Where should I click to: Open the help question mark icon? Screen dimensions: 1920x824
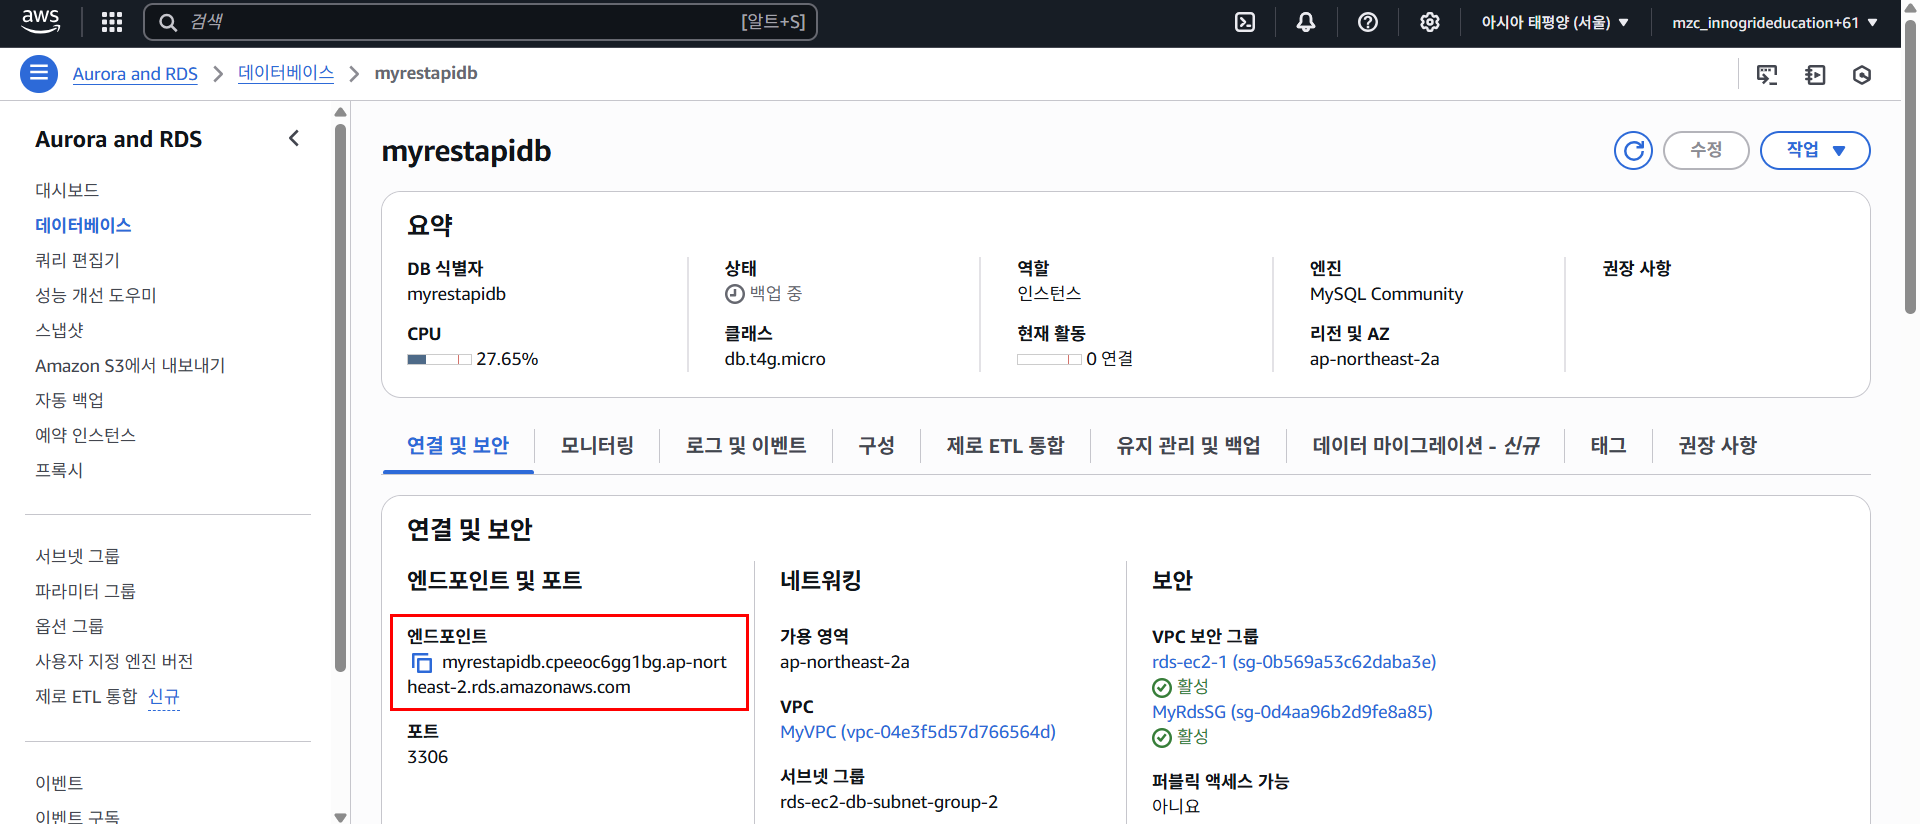(x=1368, y=22)
